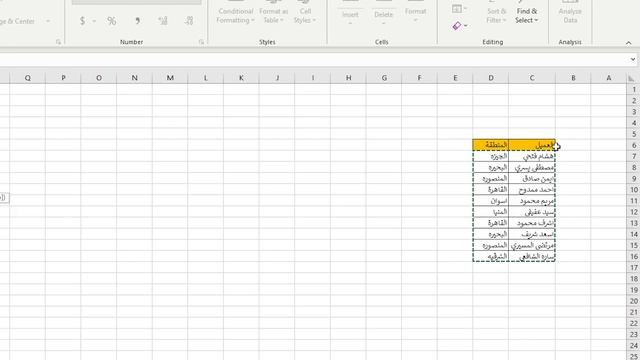Select cell "سارة الشافعي"
The width and height of the screenshot is (640, 360).
pyautogui.click(x=532, y=256)
